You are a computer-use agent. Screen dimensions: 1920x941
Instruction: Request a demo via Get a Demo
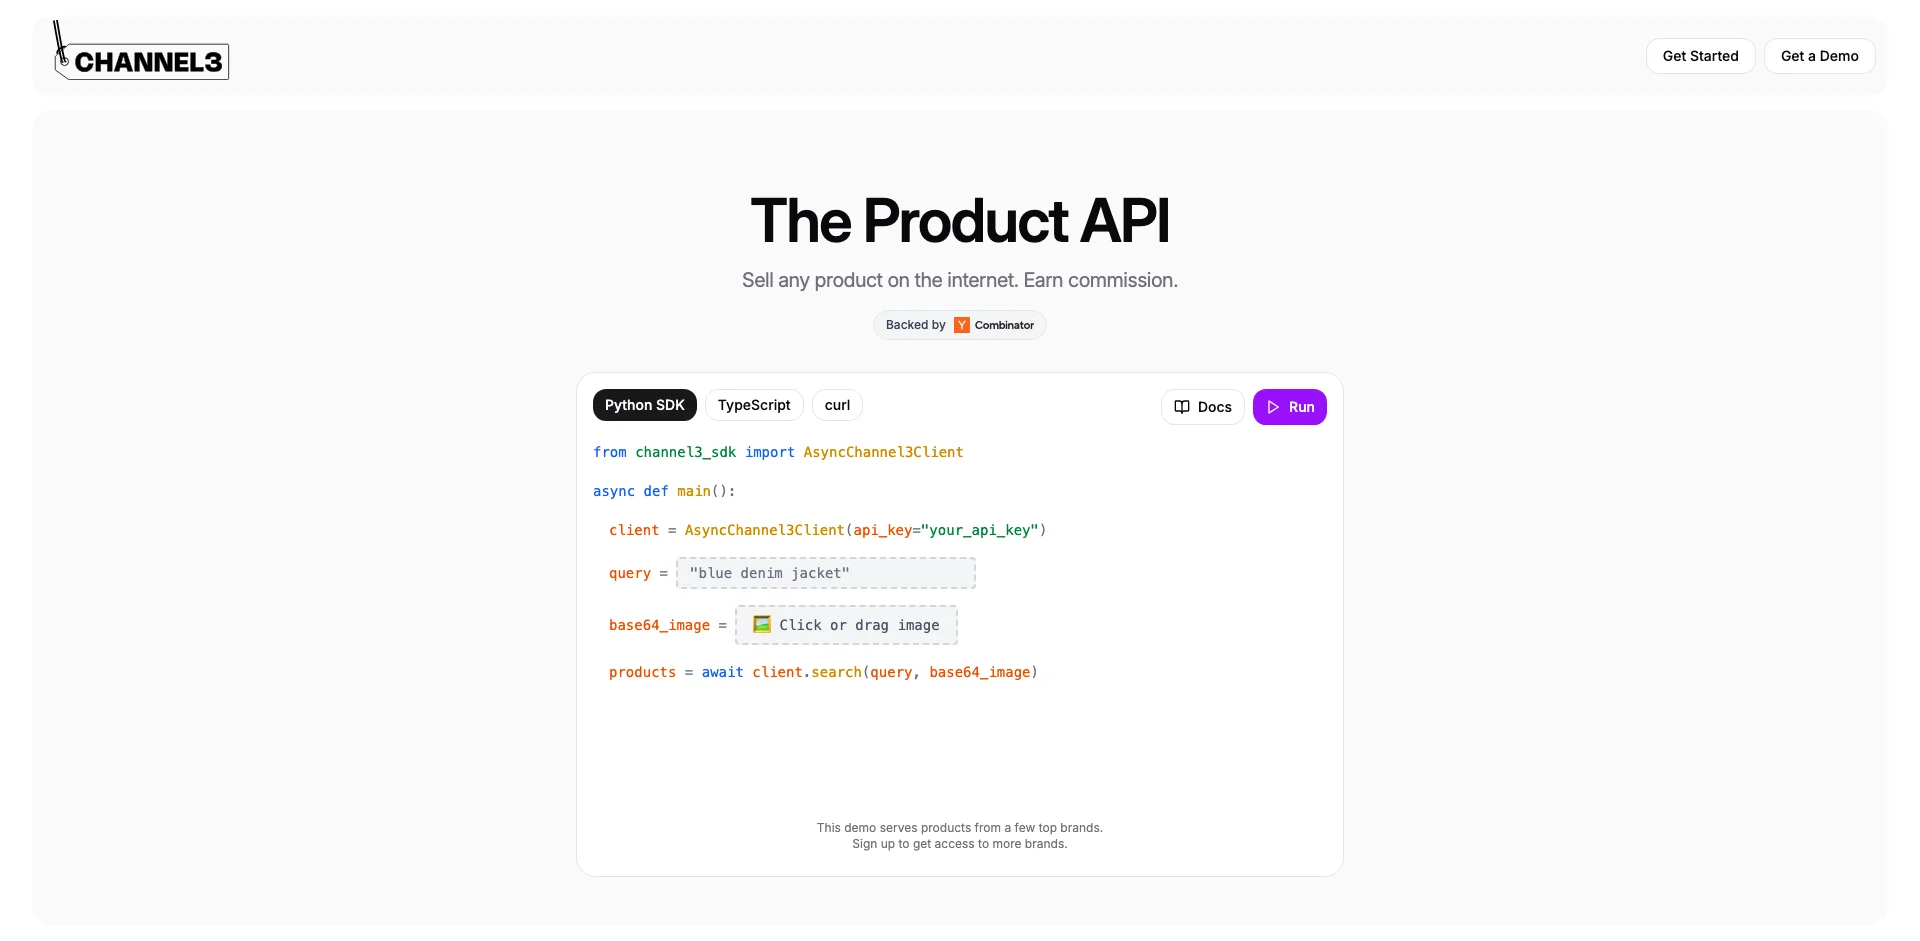pyautogui.click(x=1819, y=56)
